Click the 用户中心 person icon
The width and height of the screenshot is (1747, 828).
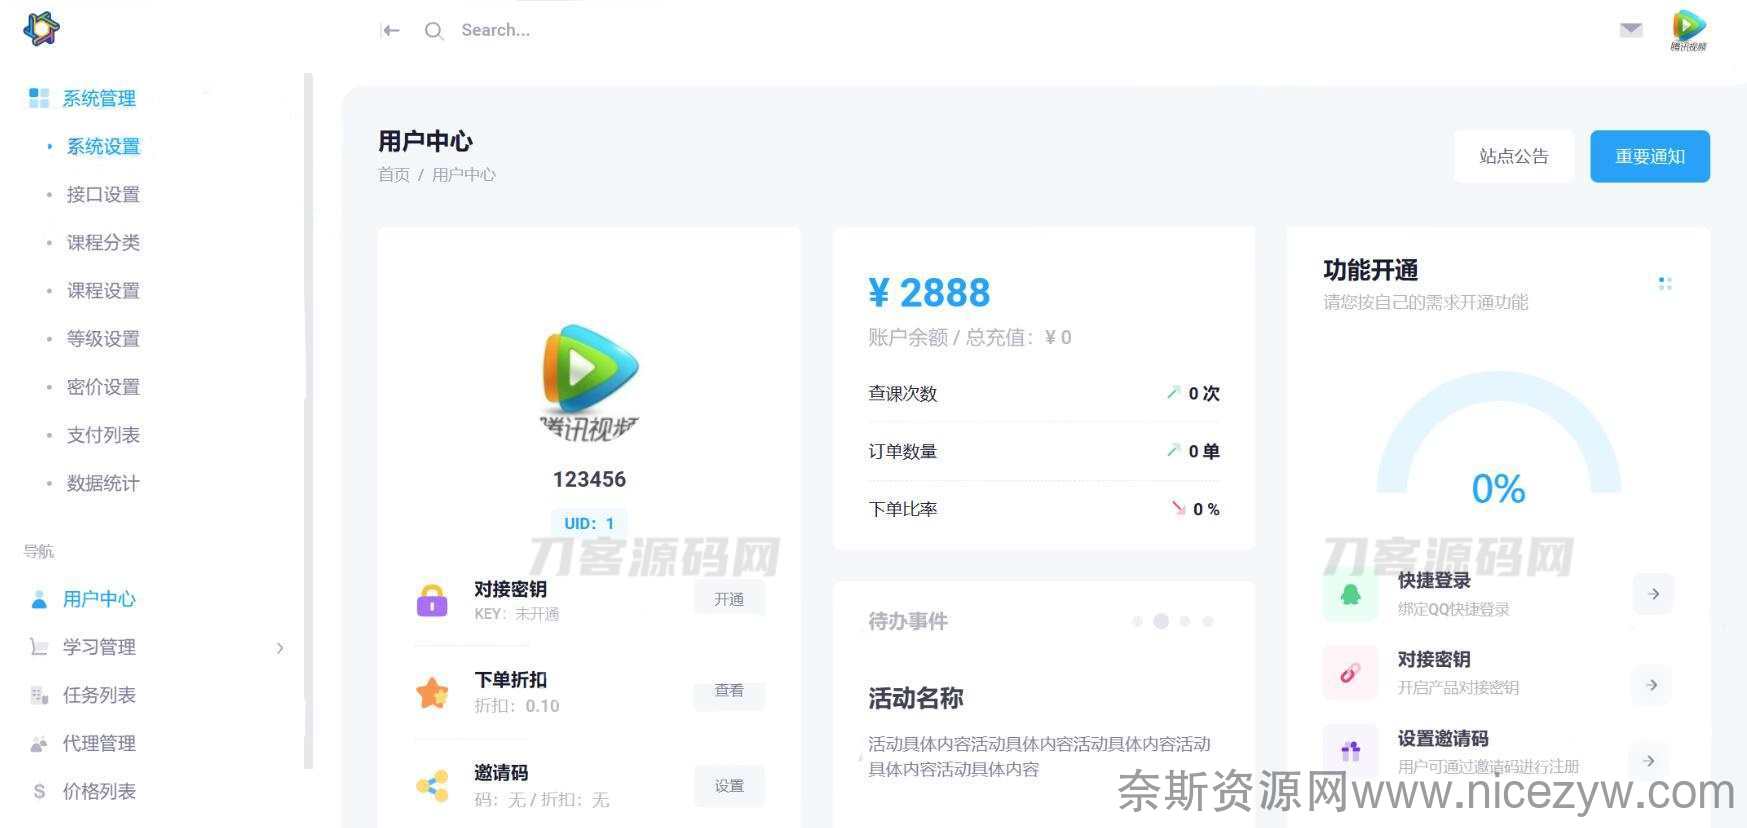[x=39, y=599]
